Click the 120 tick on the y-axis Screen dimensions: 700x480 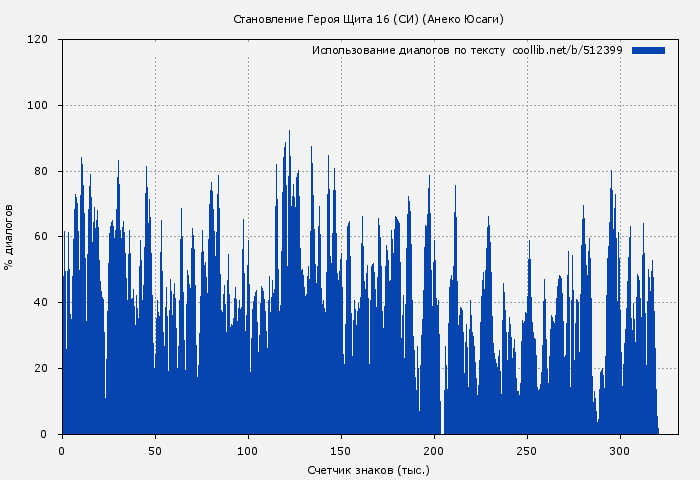[38, 40]
